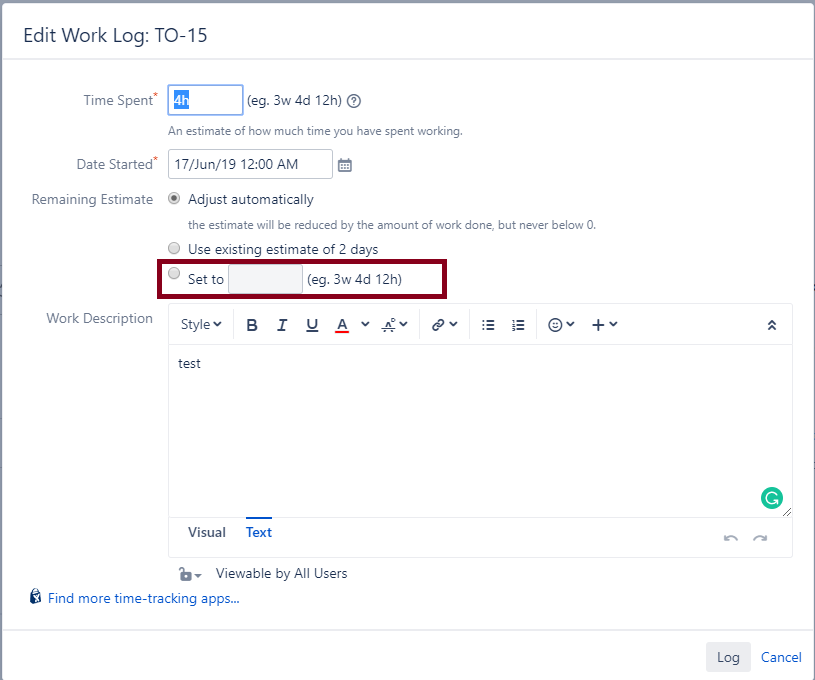The image size is (815, 680).
Task: Apply underline formatting in the editor
Action: (x=311, y=324)
